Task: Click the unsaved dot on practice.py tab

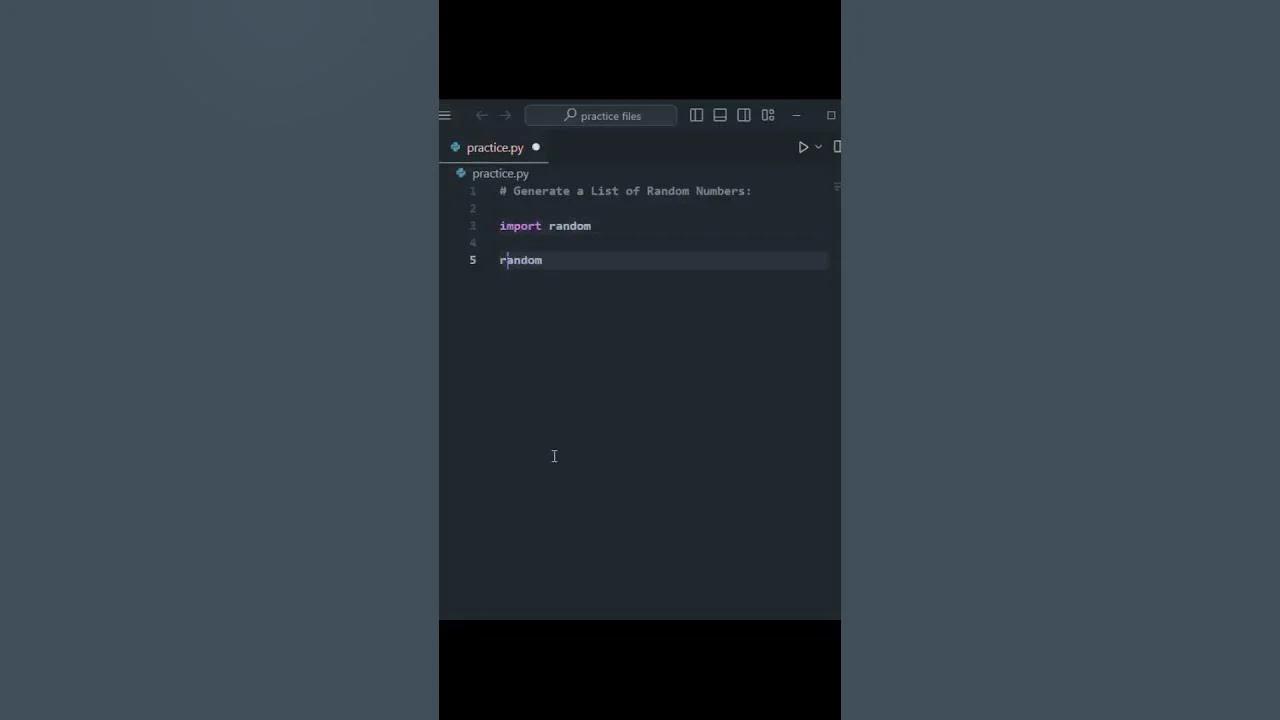Action: 536,148
